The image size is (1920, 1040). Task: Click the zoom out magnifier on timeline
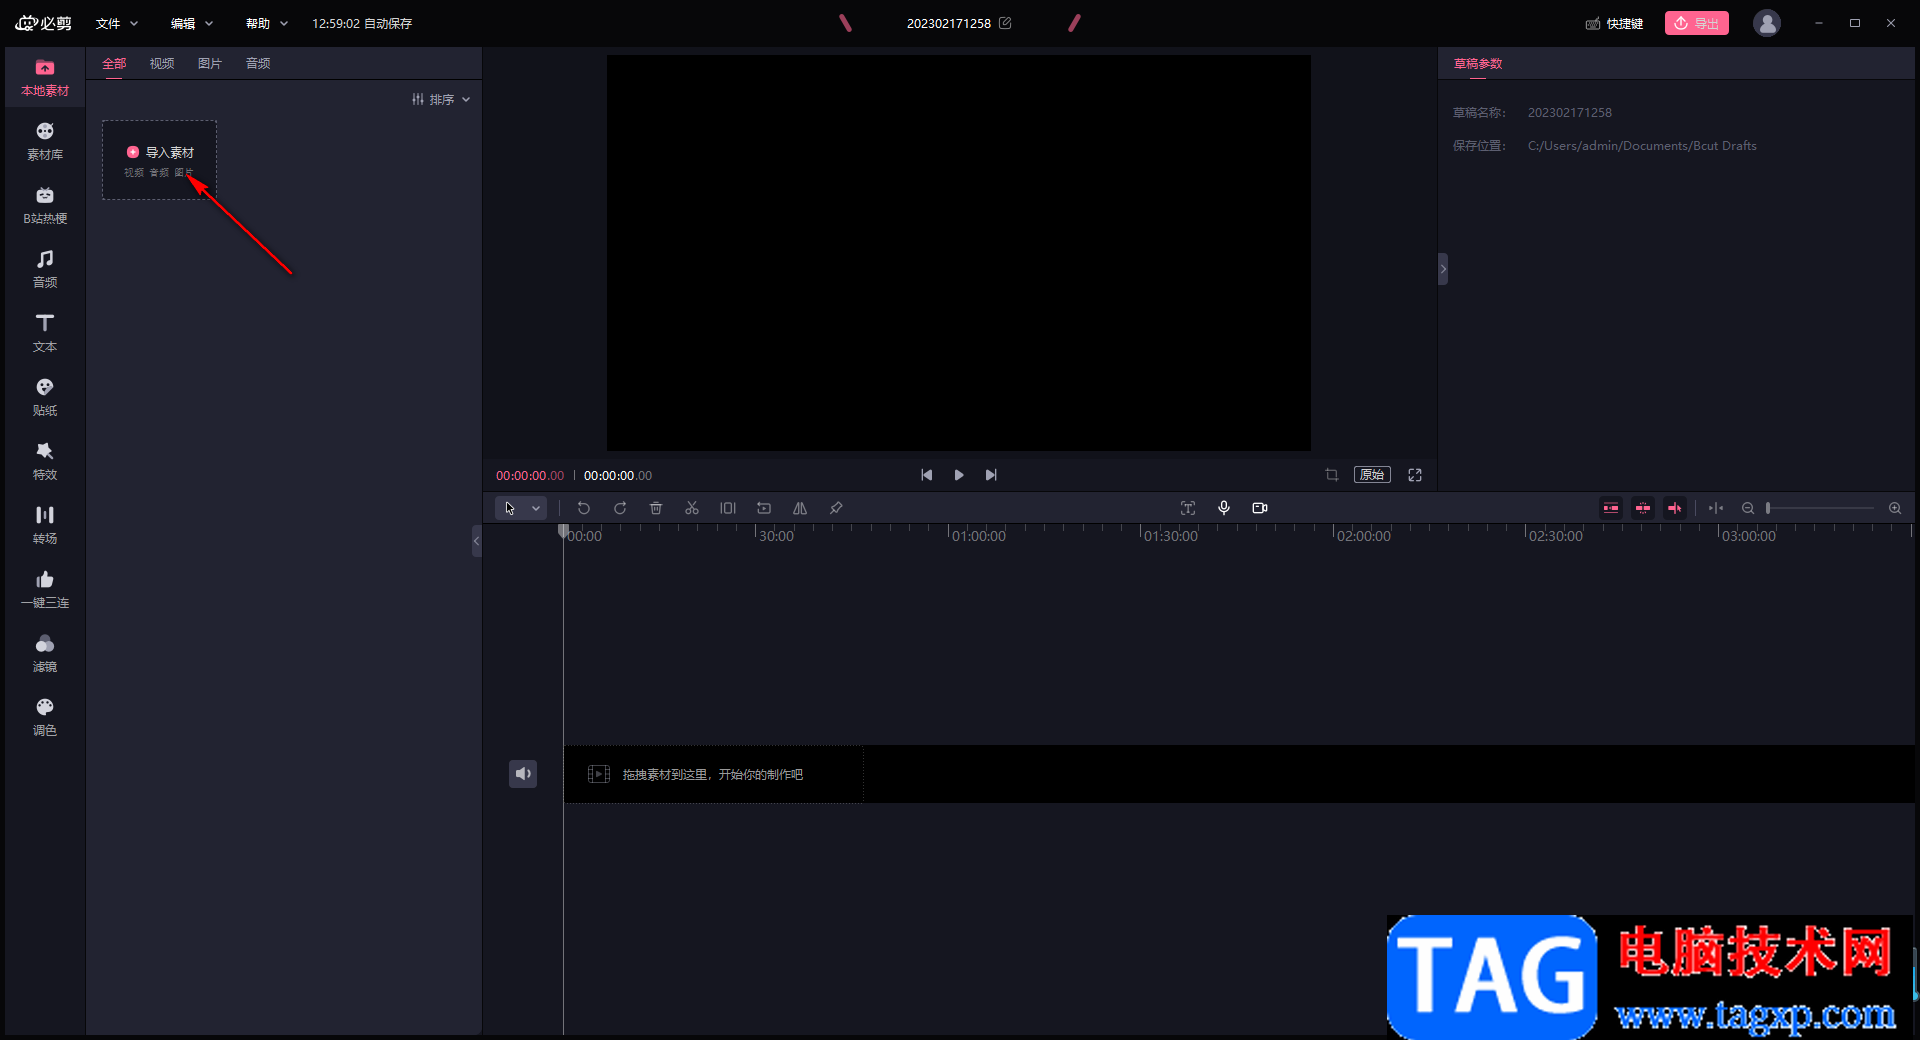tap(1748, 508)
